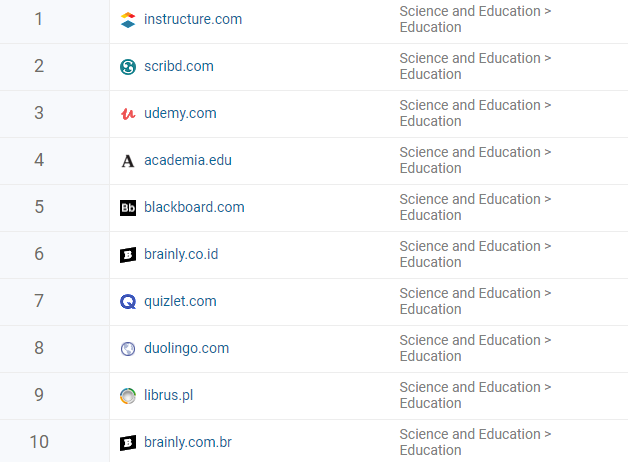Visit the duolingo.com link
Screen dimensions: 628x462
click(187, 348)
